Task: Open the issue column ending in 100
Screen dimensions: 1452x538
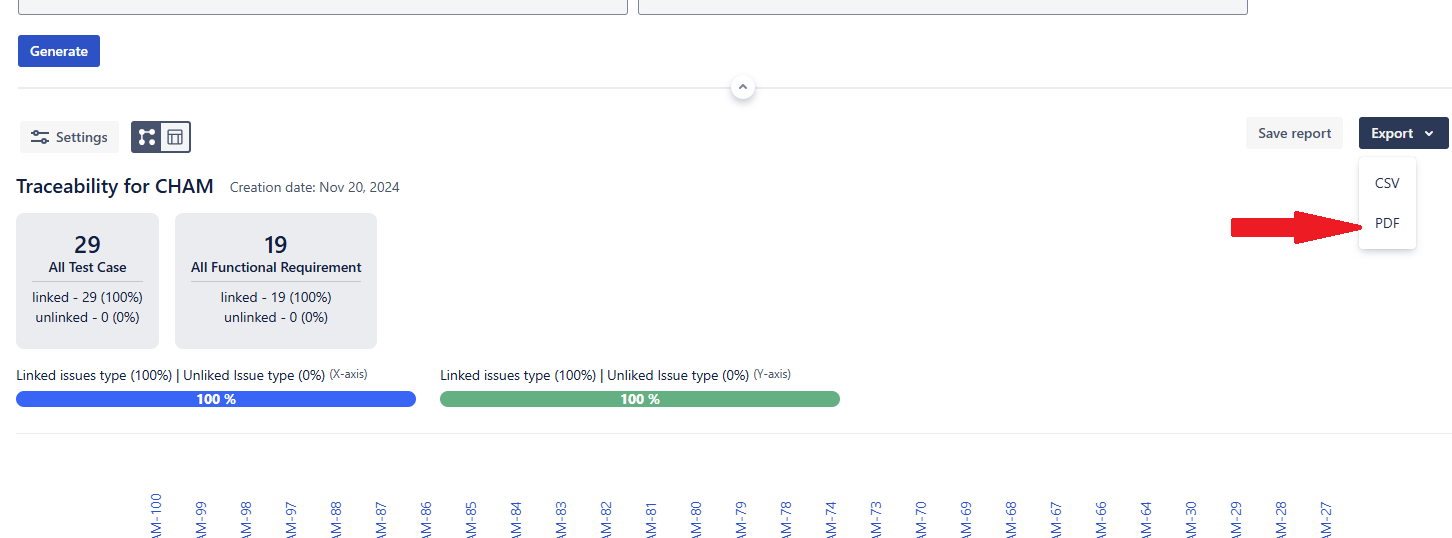Action: (x=156, y=517)
